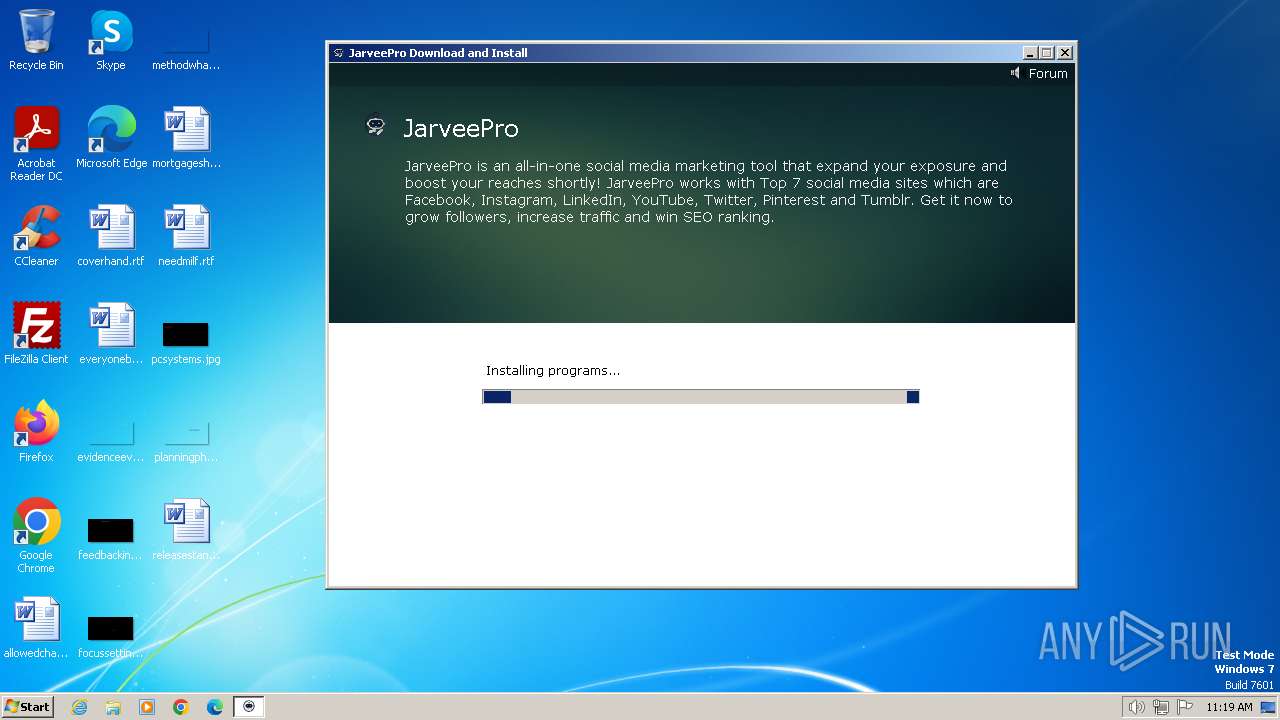Open volume control in system tray
Viewport: 1280px width, 720px height.
pos(1136,707)
